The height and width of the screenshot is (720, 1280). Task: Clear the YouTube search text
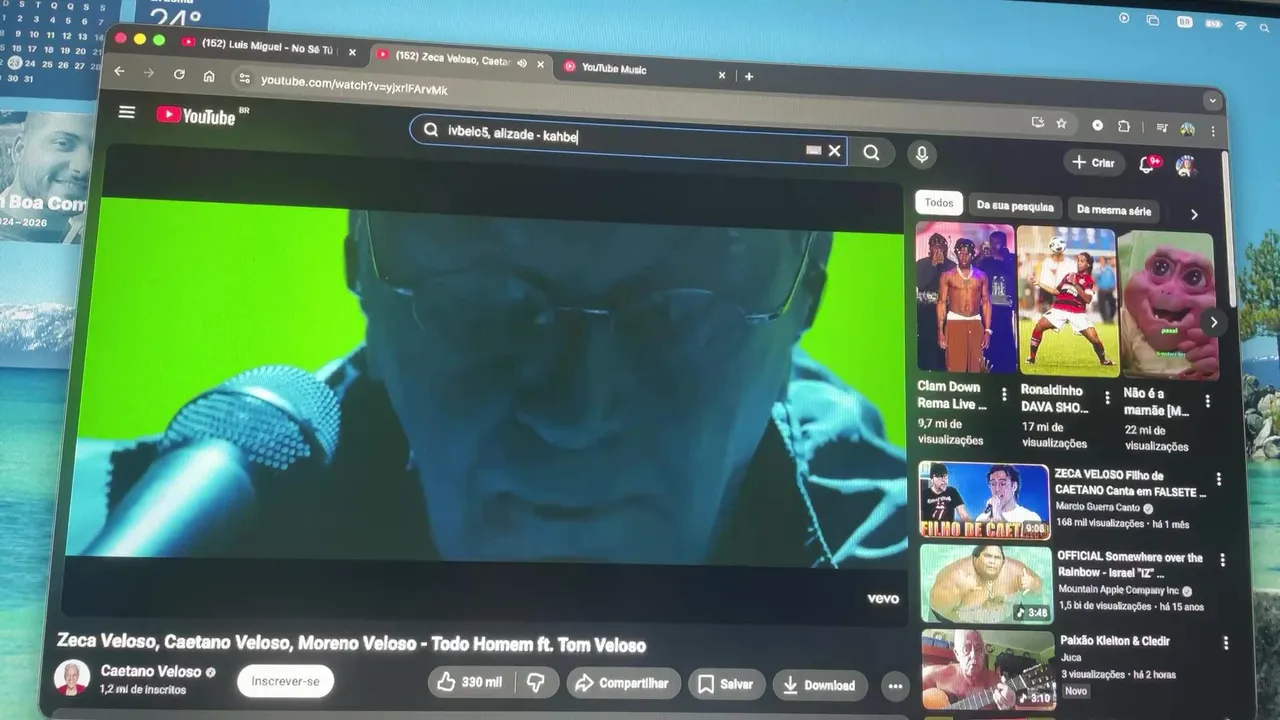(x=835, y=151)
